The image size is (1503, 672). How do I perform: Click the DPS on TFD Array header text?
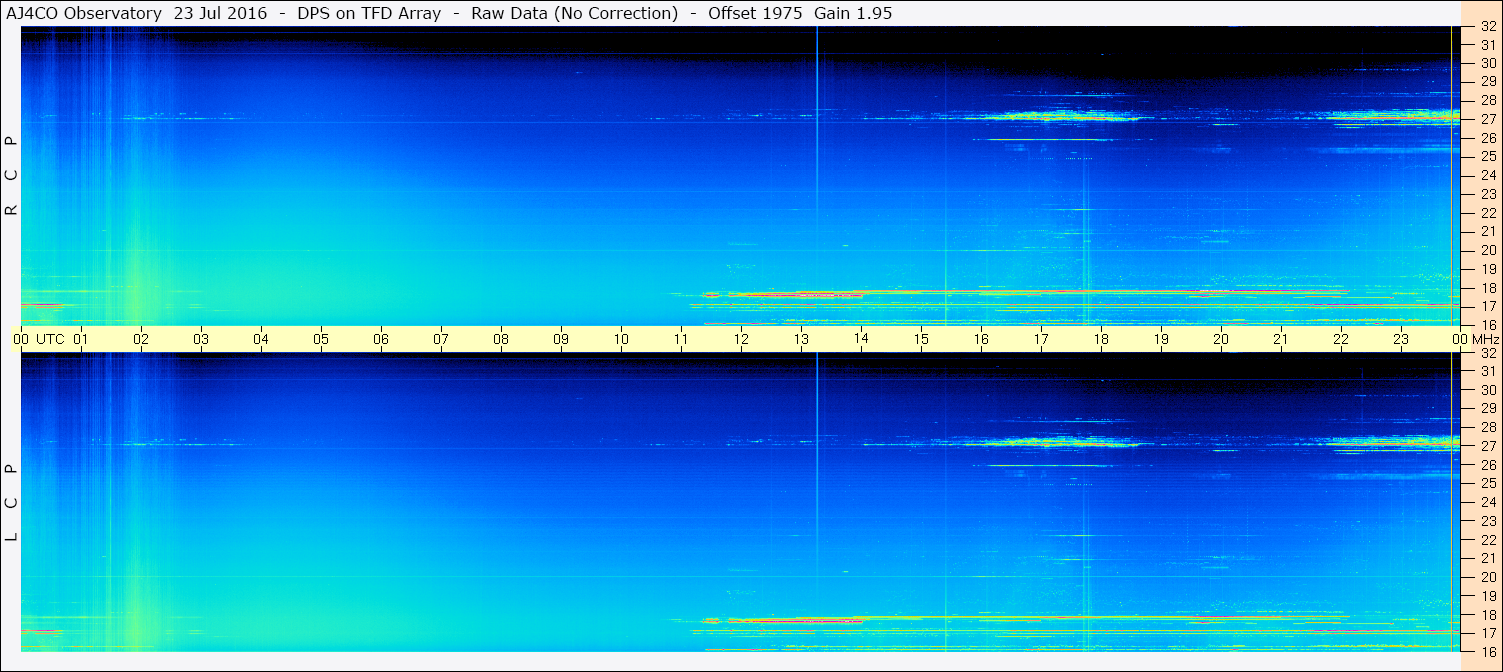(x=369, y=13)
